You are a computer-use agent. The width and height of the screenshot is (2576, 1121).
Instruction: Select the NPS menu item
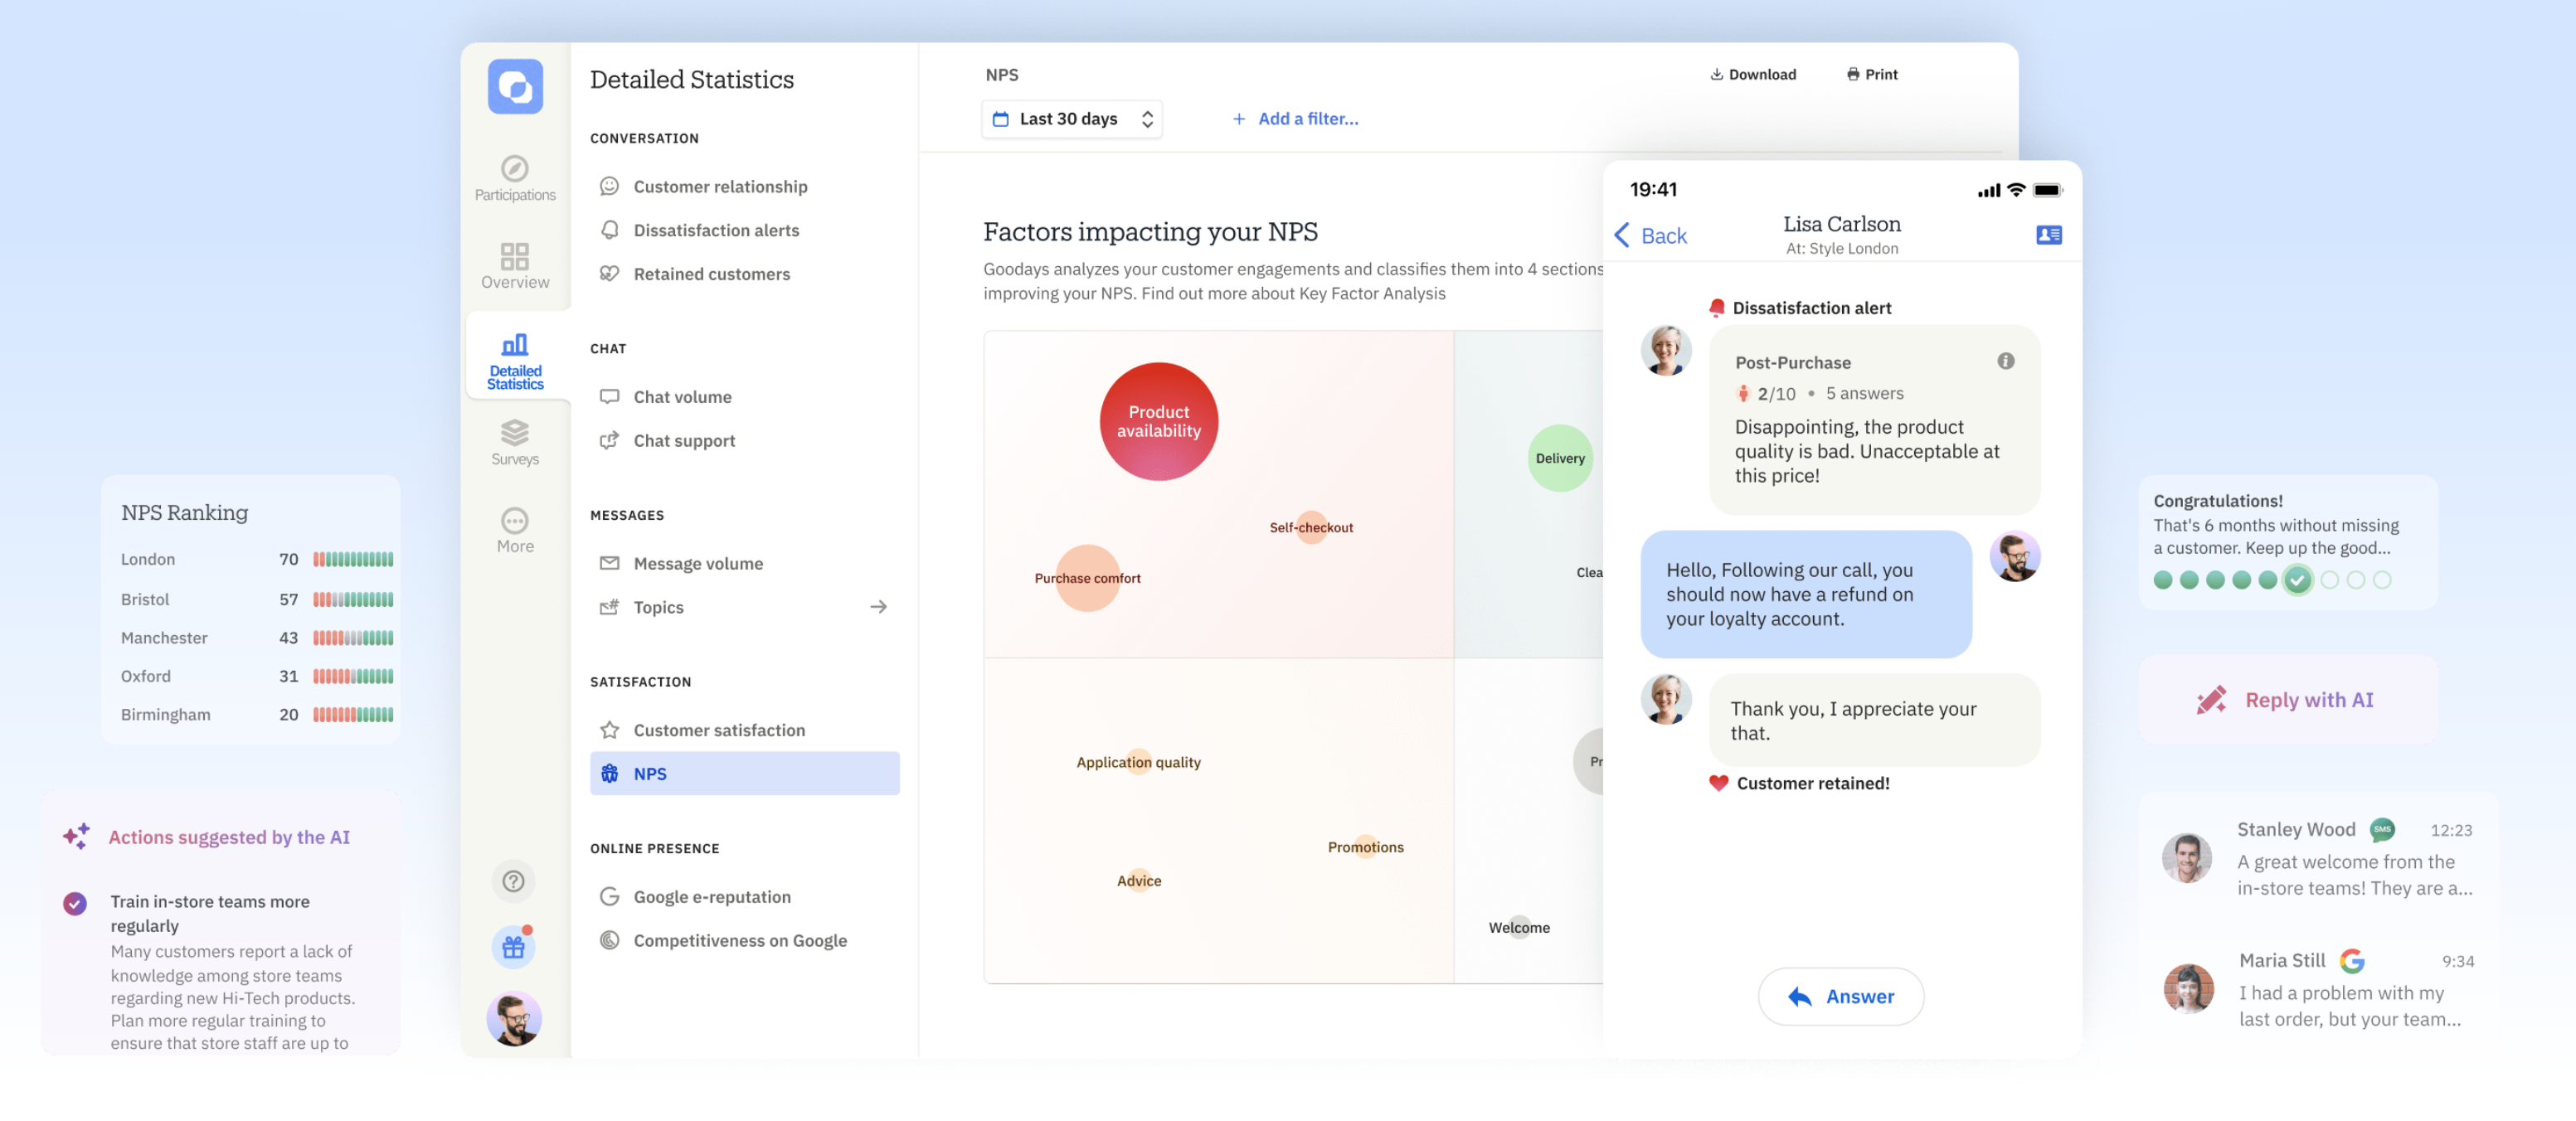click(x=744, y=774)
